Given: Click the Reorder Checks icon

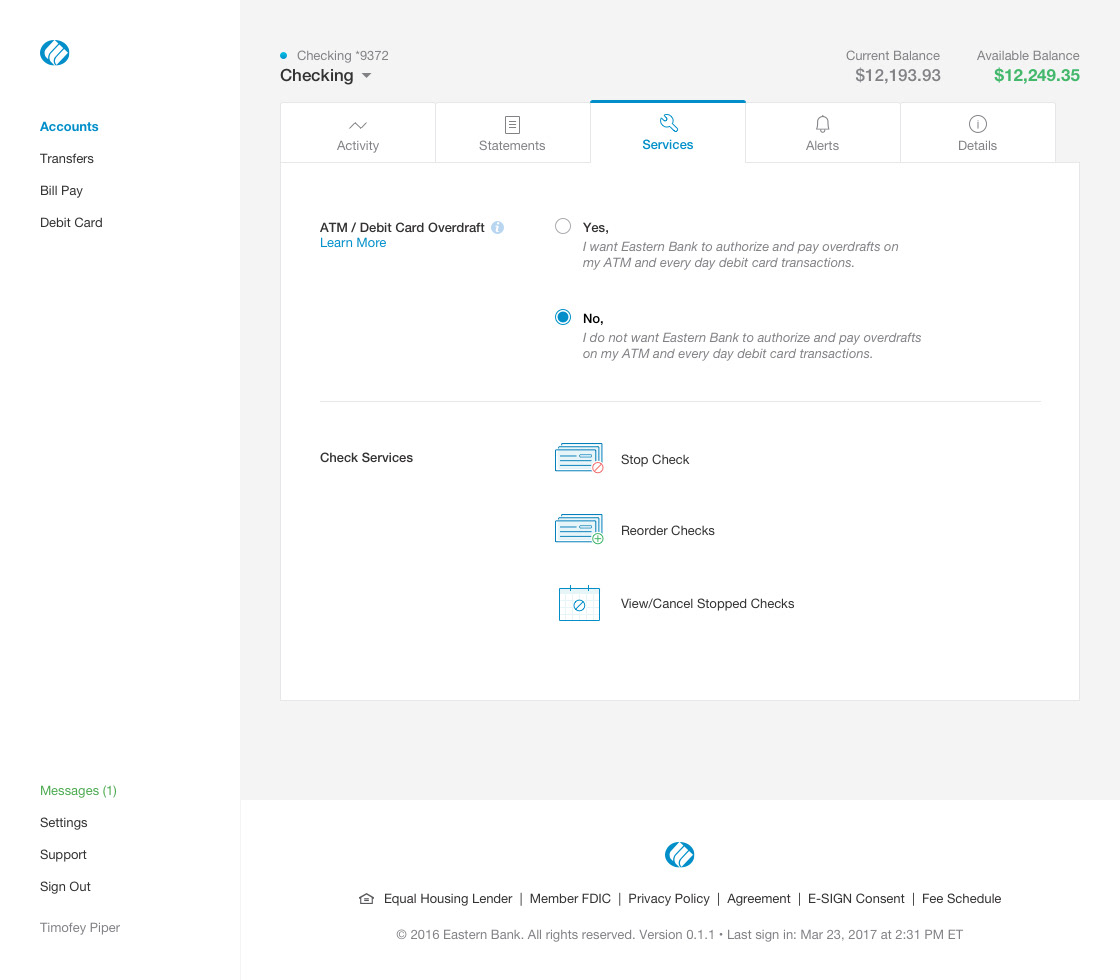Looking at the screenshot, I should point(579,529).
